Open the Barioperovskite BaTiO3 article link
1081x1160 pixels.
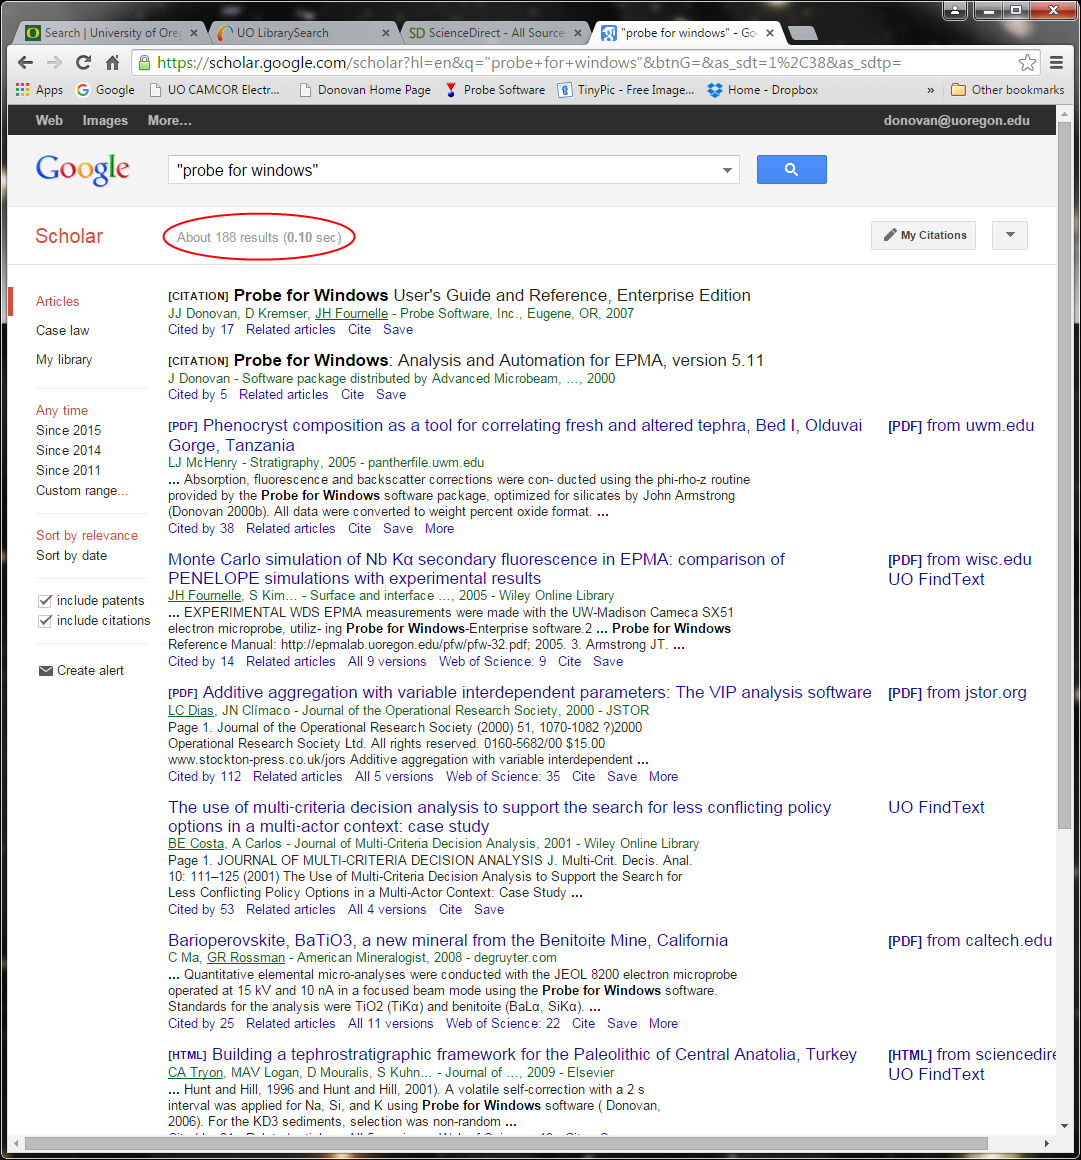pos(447,940)
